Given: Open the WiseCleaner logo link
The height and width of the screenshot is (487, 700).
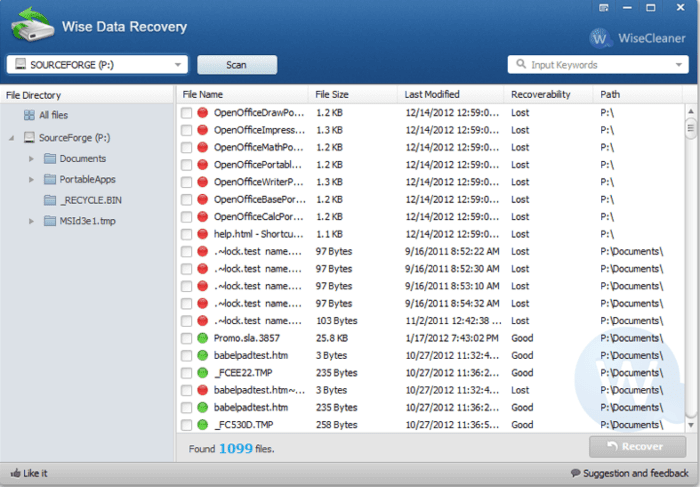Looking at the screenshot, I should 638,38.
